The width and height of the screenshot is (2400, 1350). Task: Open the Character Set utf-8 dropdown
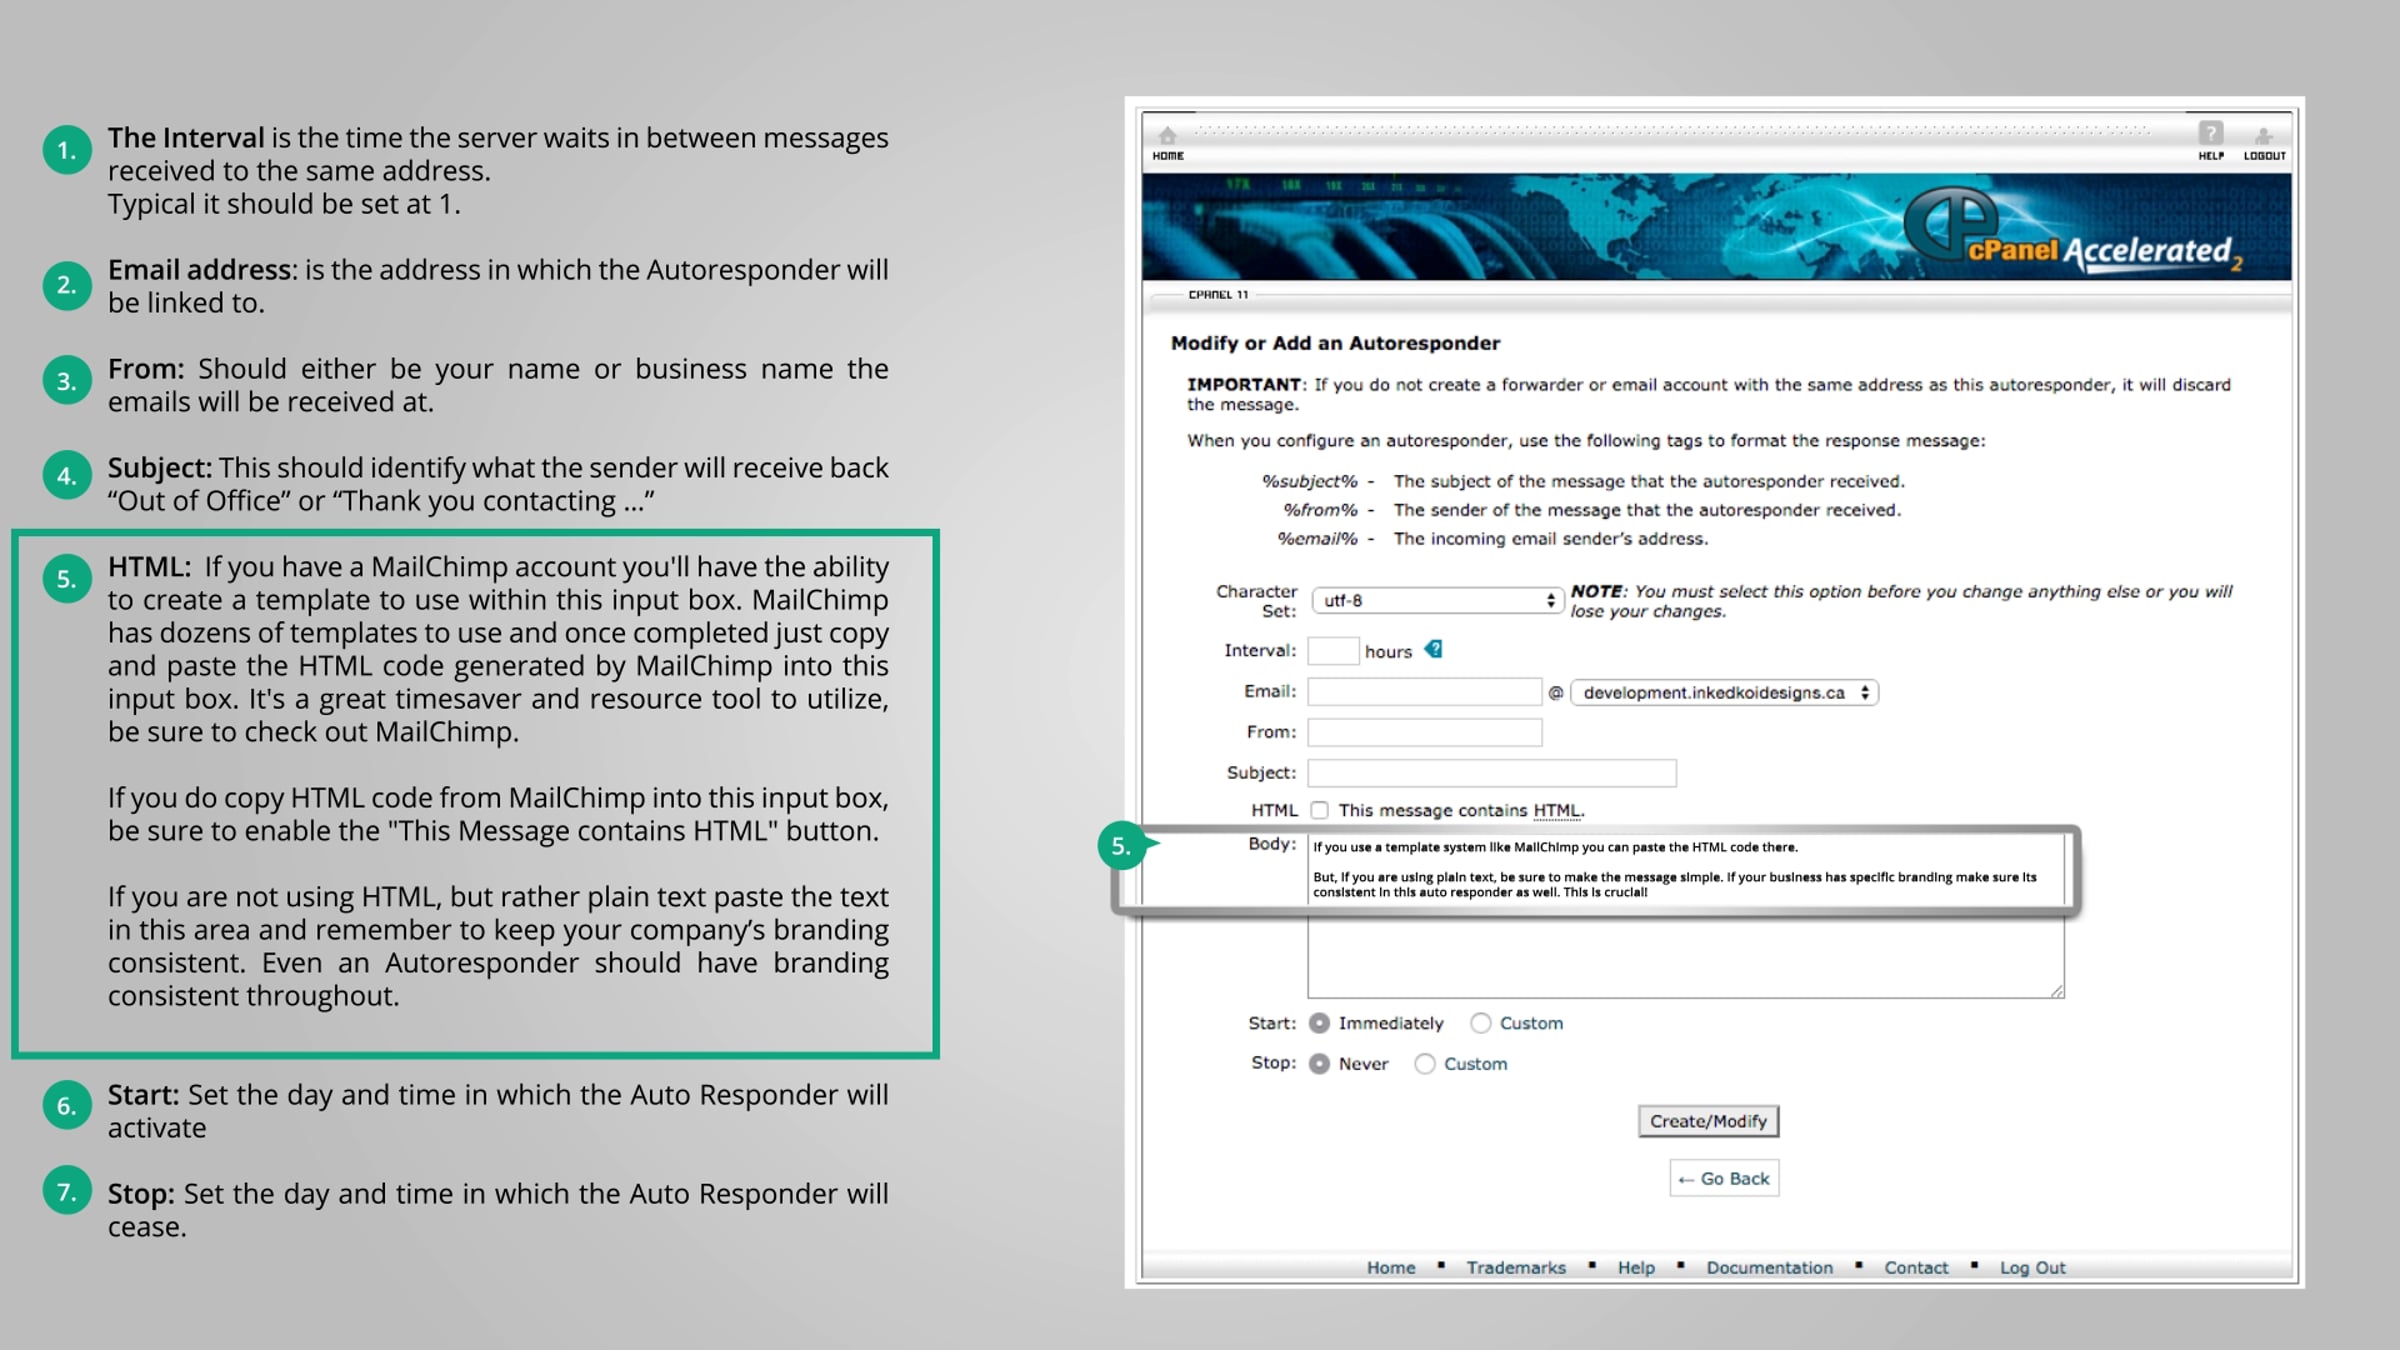[1437, 600]
